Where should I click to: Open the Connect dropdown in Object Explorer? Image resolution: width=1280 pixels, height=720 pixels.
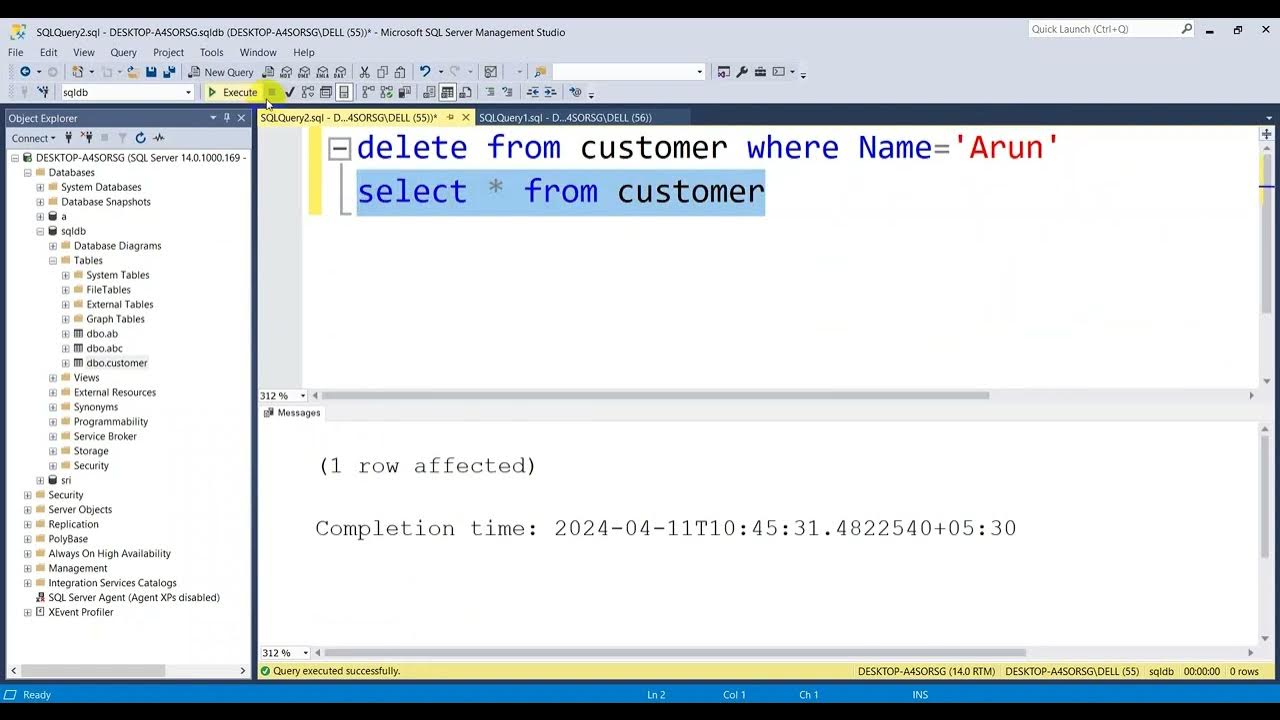(x=34, y=138)
